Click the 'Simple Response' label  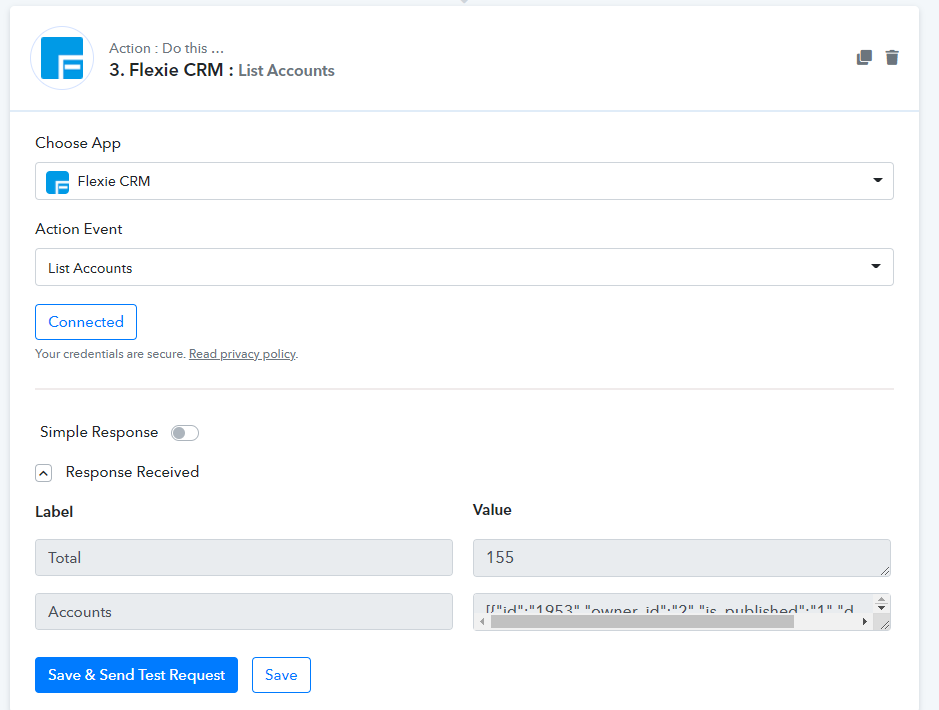99,432
